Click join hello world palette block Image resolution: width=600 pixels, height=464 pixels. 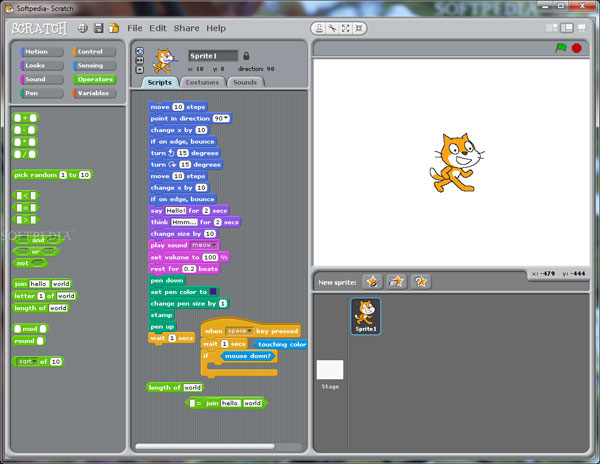(x=42, y=284)
